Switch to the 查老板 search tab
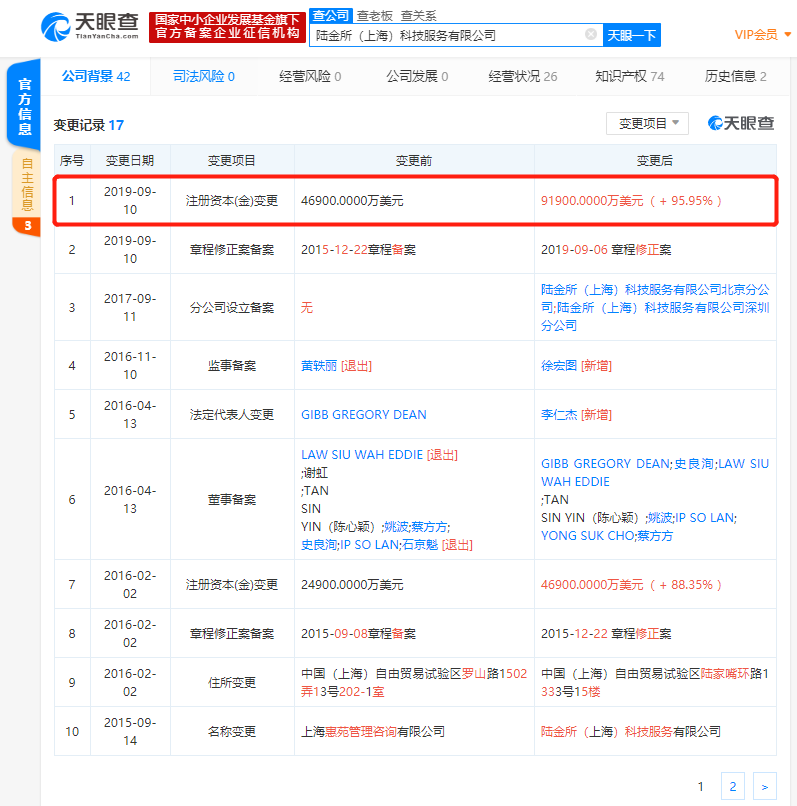 [x=375, y=16]
